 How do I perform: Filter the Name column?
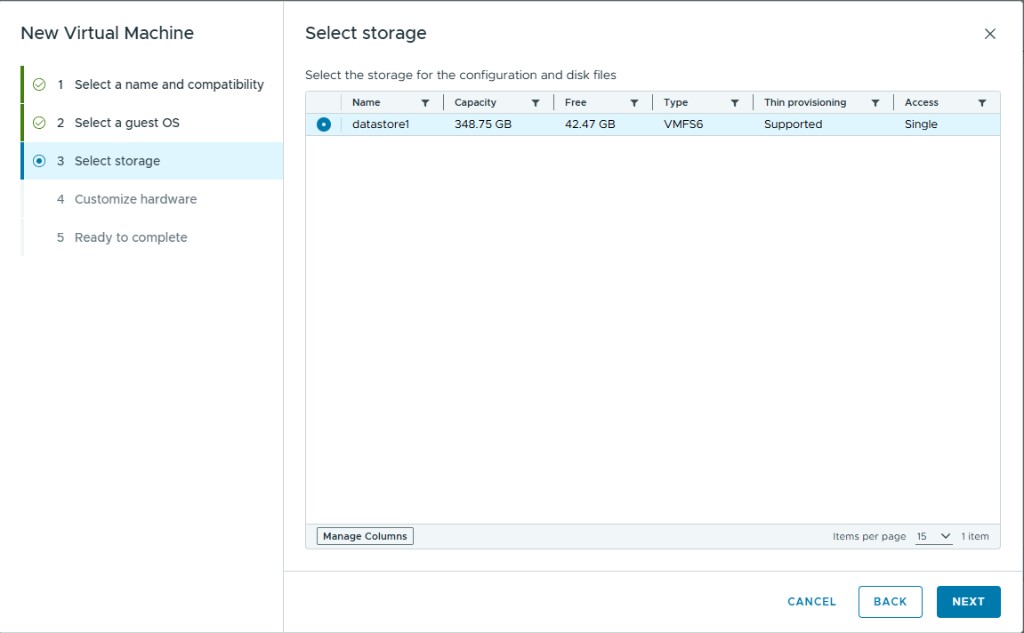425,103
